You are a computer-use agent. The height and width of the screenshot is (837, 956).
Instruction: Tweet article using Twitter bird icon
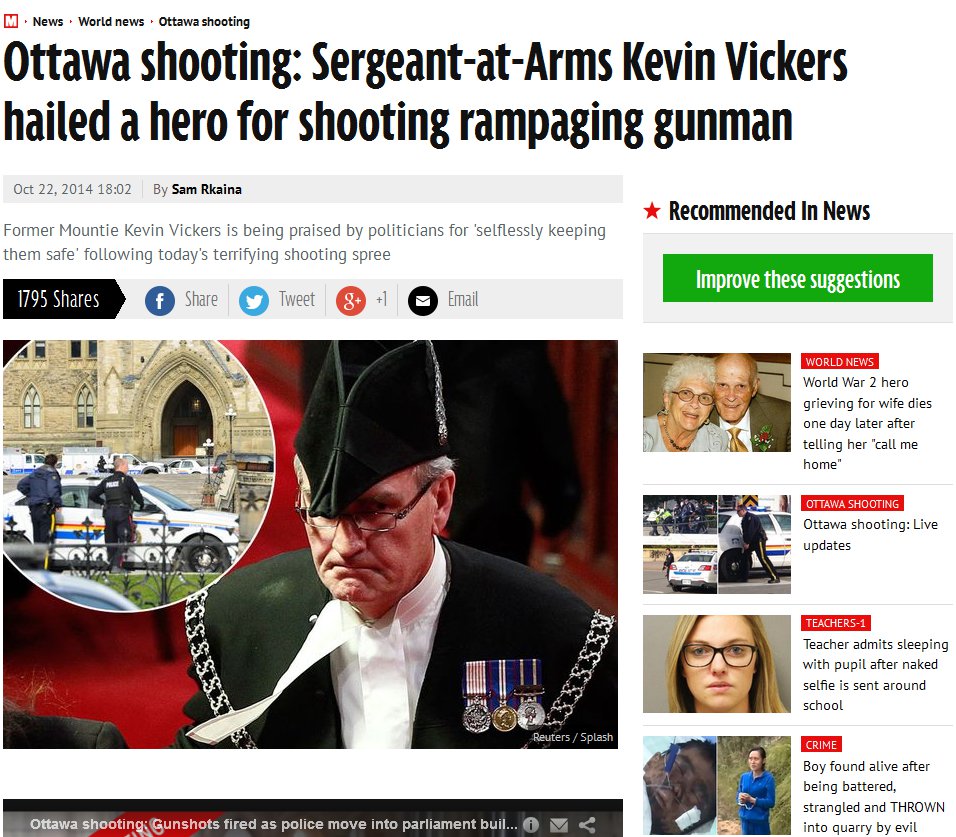(254, 300)
